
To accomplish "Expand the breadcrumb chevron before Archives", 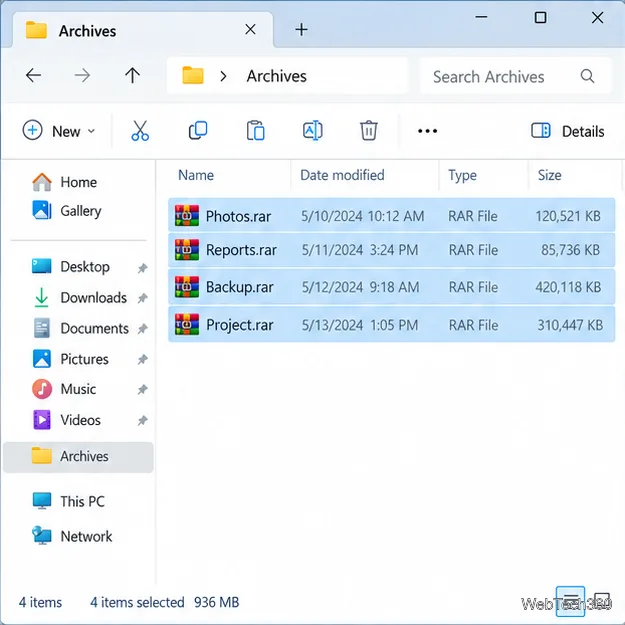I will tap(223, 76).
